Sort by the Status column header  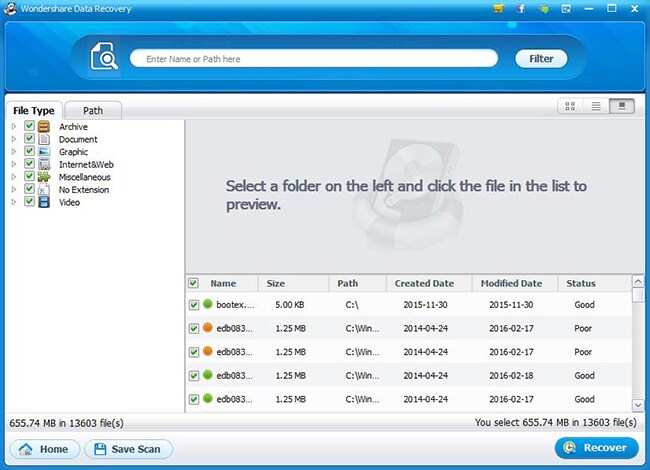pyautogui.click(x=594, y=283)
